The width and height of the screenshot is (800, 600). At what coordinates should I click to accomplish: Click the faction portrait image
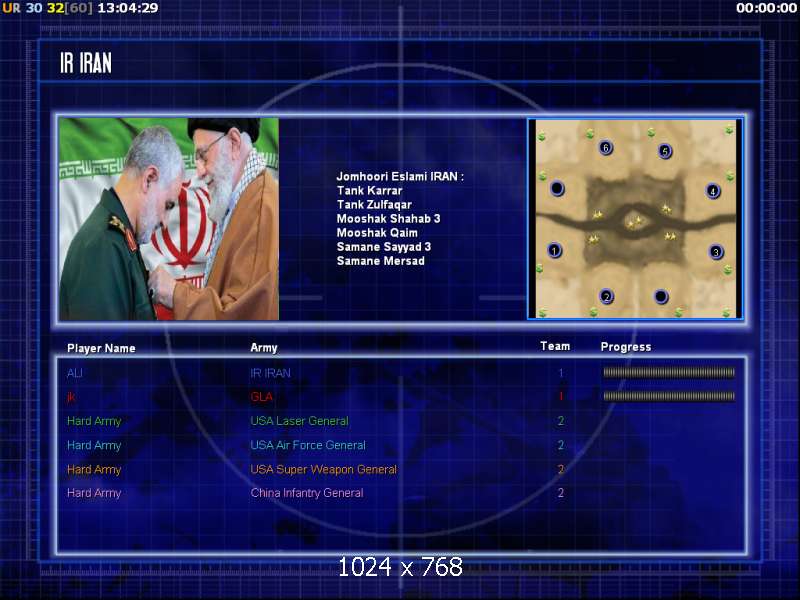pyautogui.click(x=169, y=219)
